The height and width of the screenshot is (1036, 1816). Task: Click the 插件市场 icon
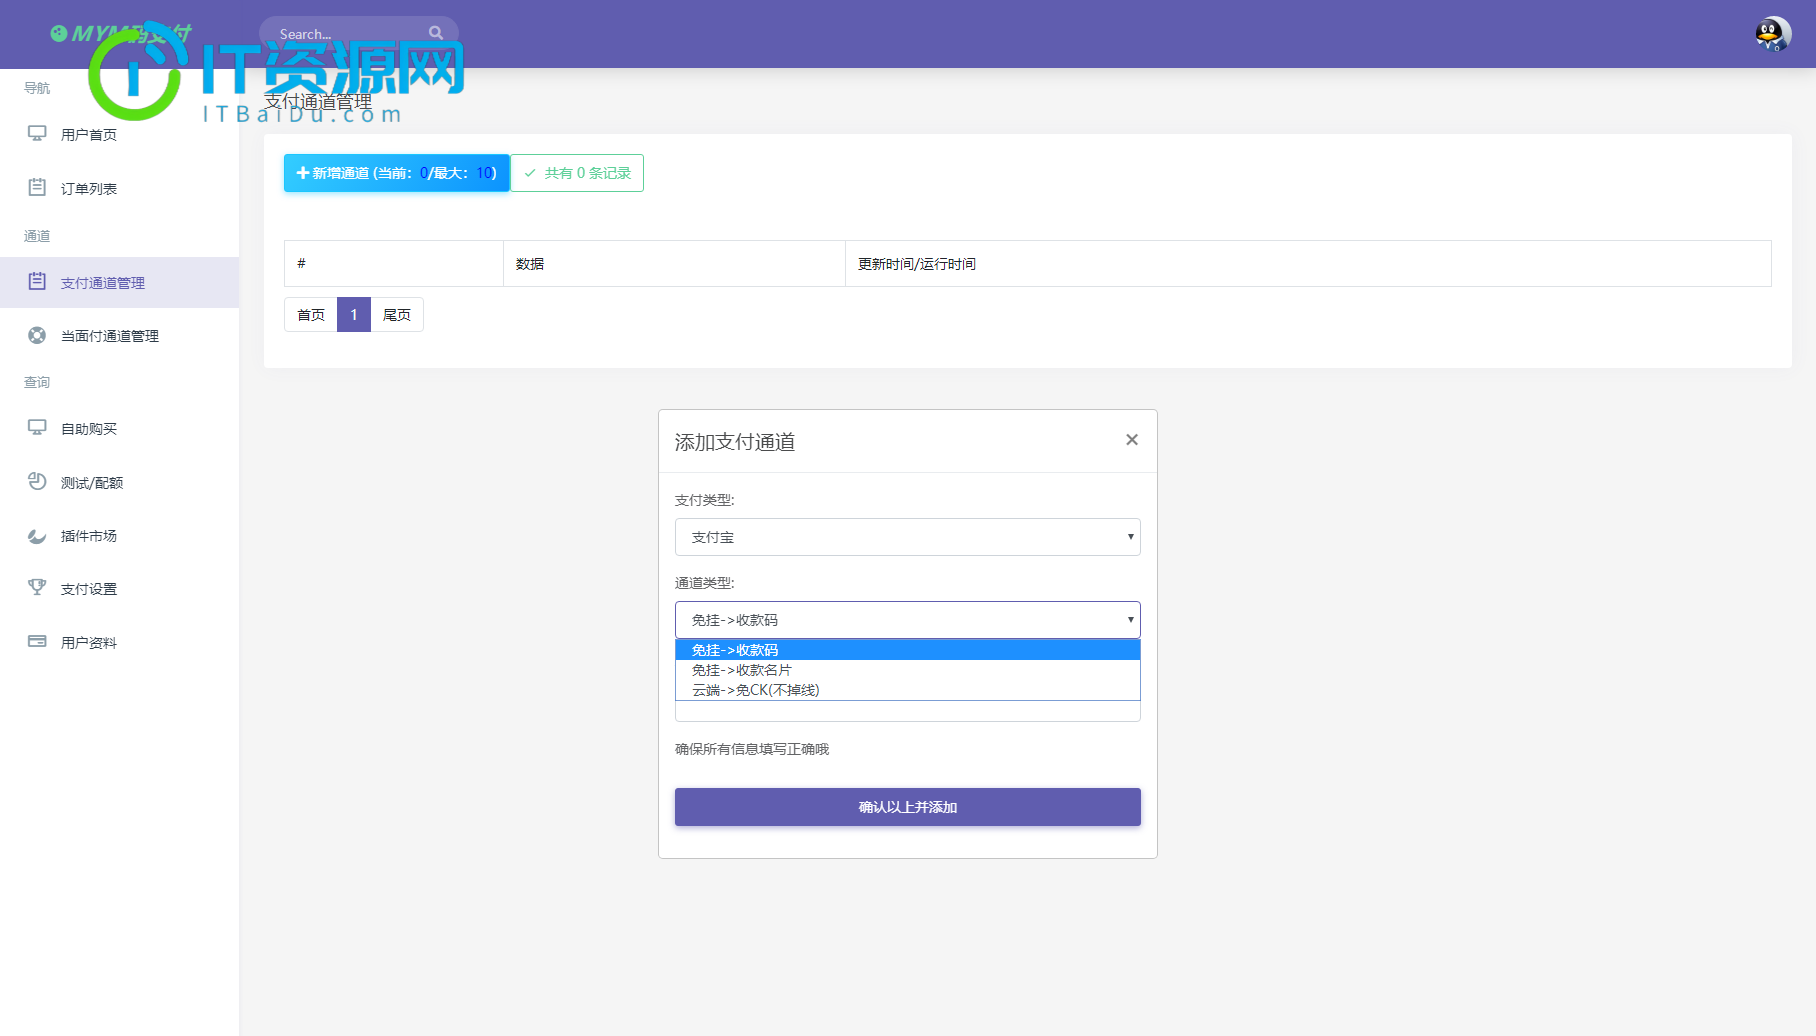point(37,535)
